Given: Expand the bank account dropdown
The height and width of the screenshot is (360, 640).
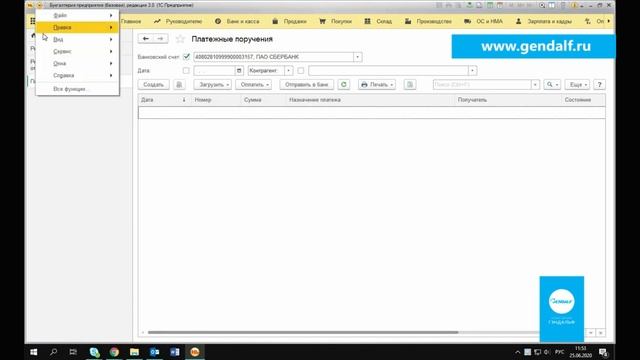Looking at the screenshot, I should click(x=358, y=57).
